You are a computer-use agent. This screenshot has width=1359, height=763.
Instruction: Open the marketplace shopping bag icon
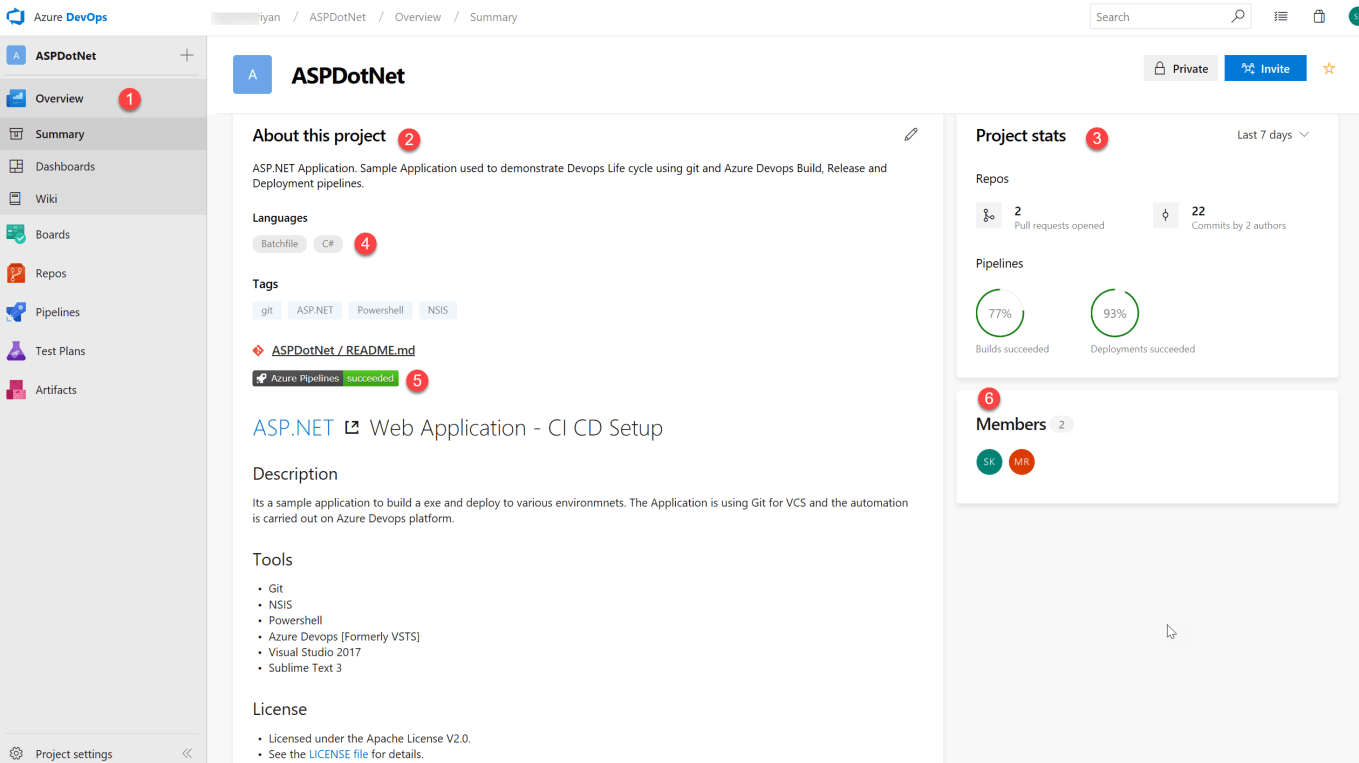pos(1319,17)
